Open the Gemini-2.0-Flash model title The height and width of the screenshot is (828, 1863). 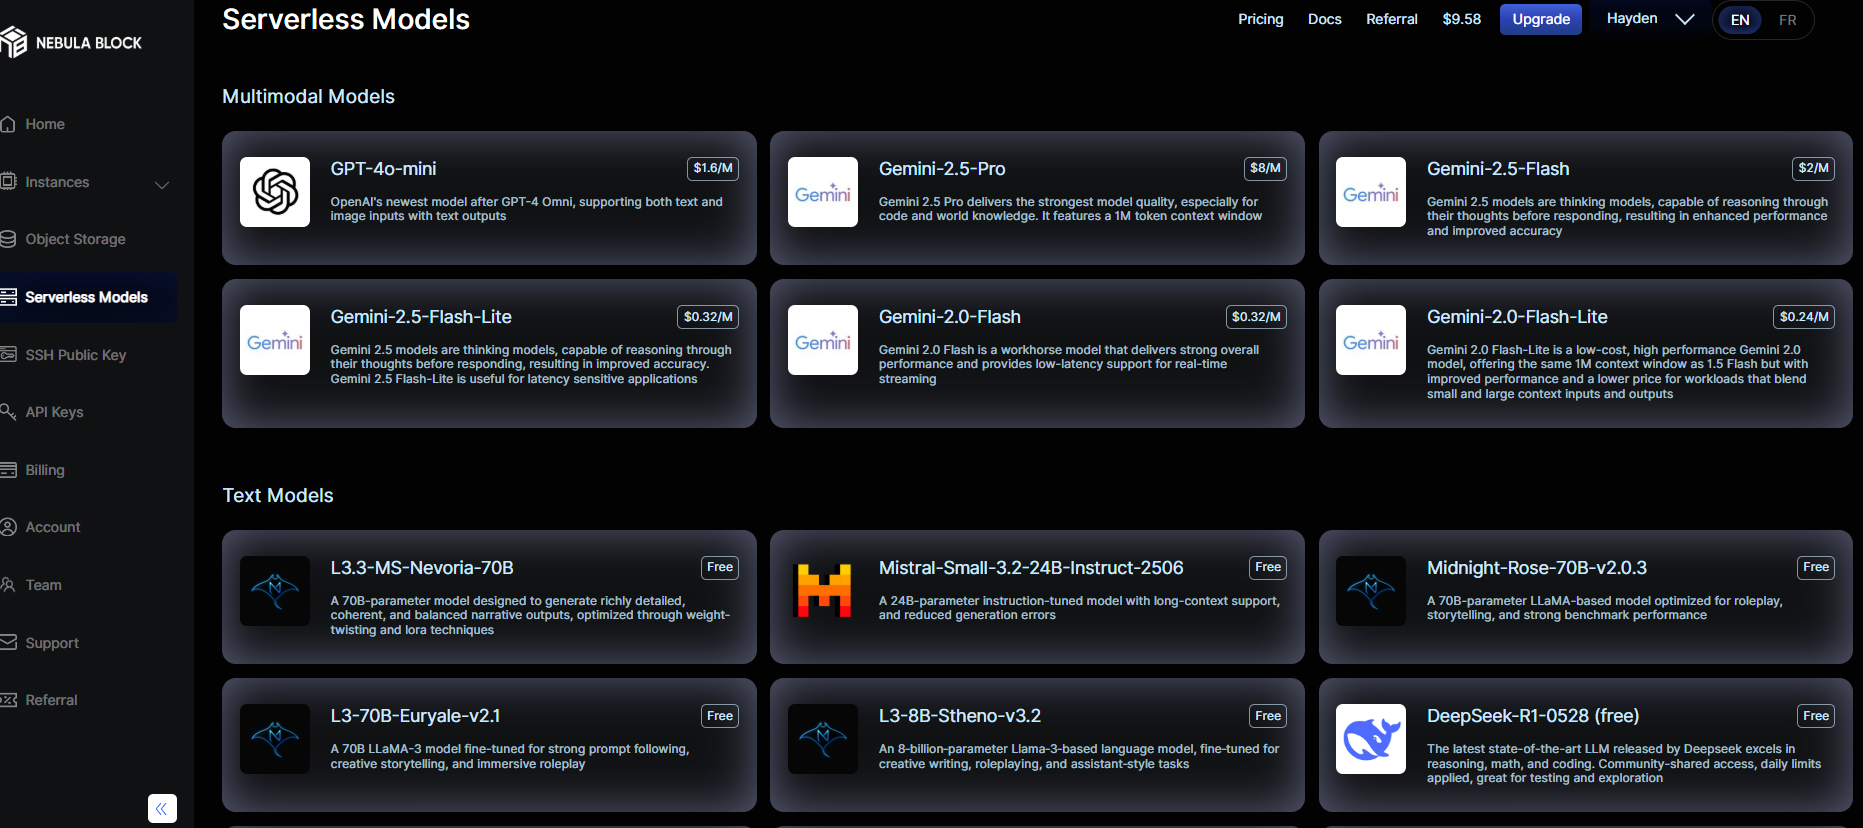click(950, 317)
